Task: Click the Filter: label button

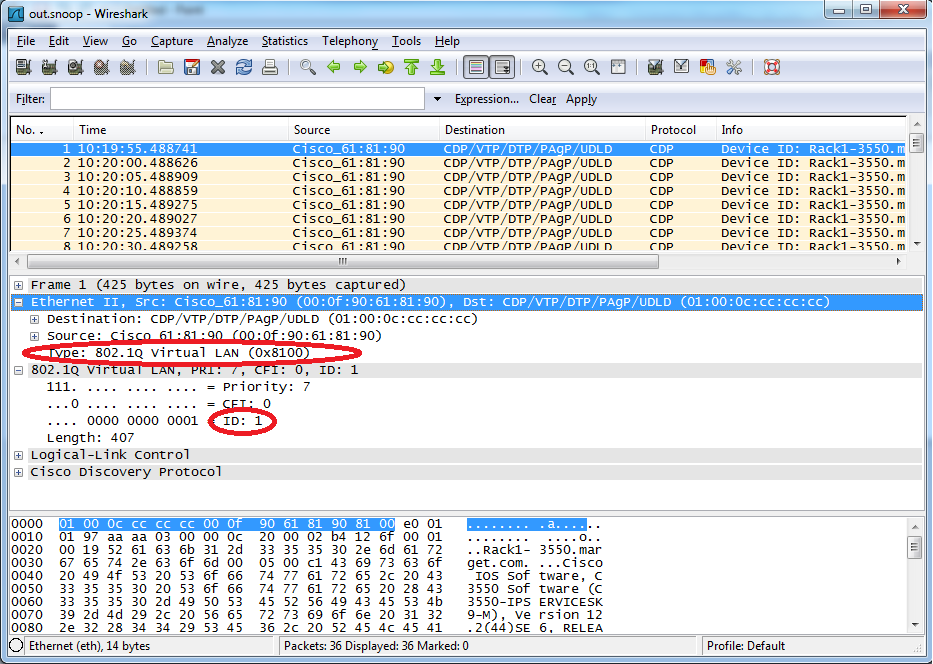Action: [30, 99]
